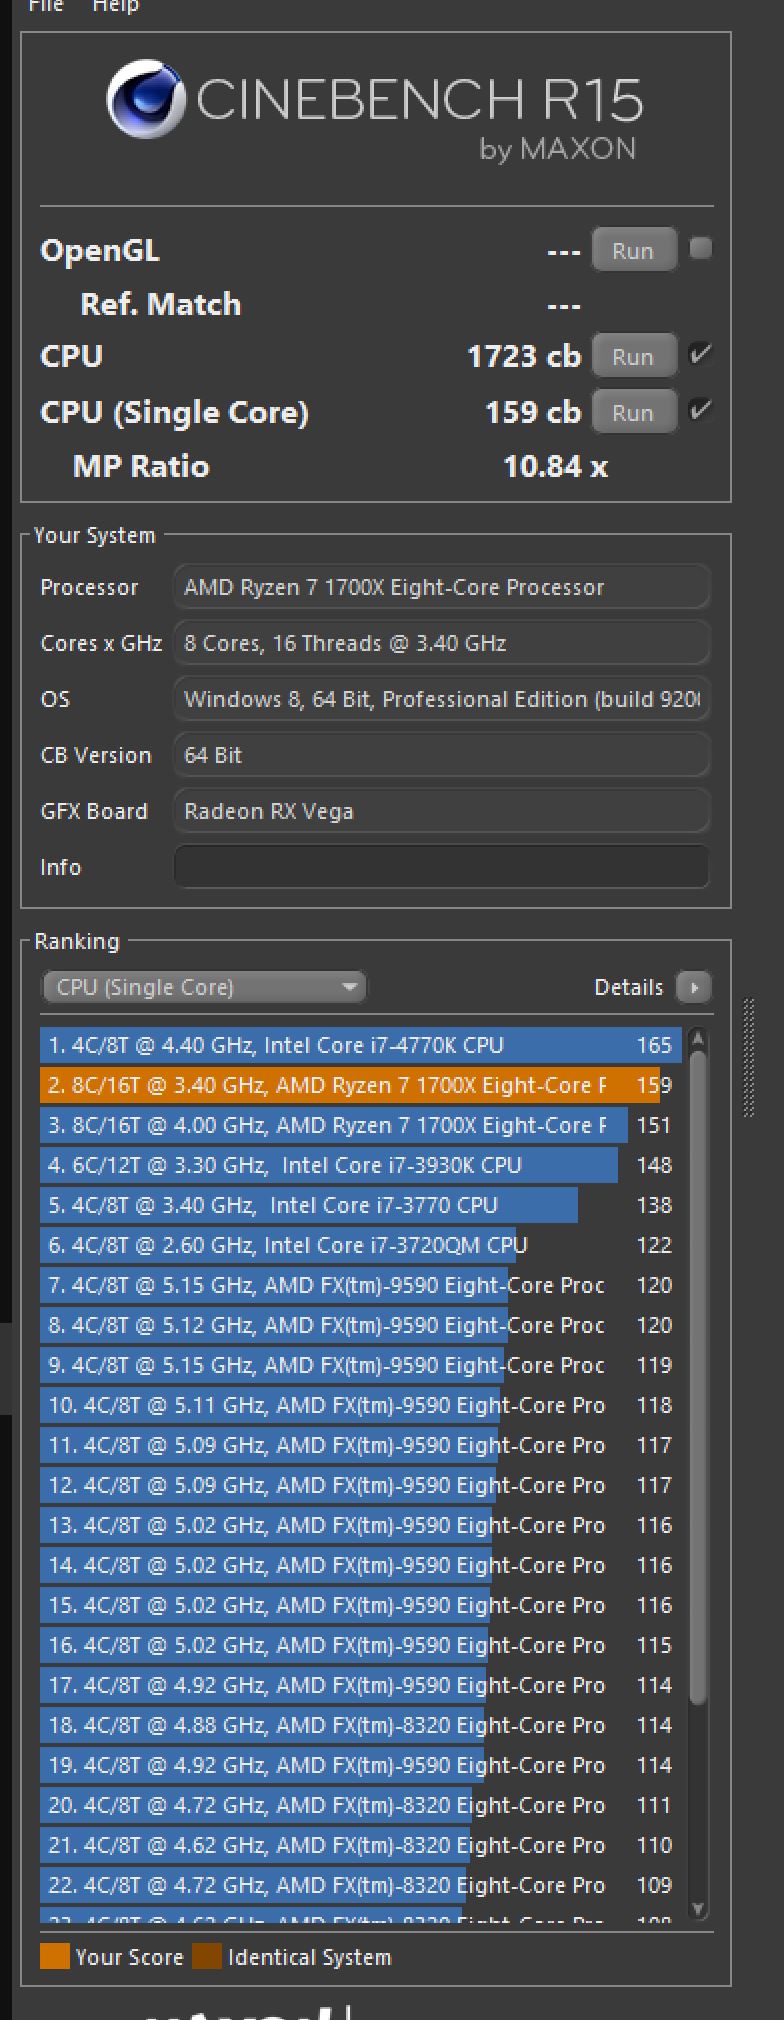Click the ranking scroll down arrow
Screen dimensions: 784x2020
[698, 1907]
